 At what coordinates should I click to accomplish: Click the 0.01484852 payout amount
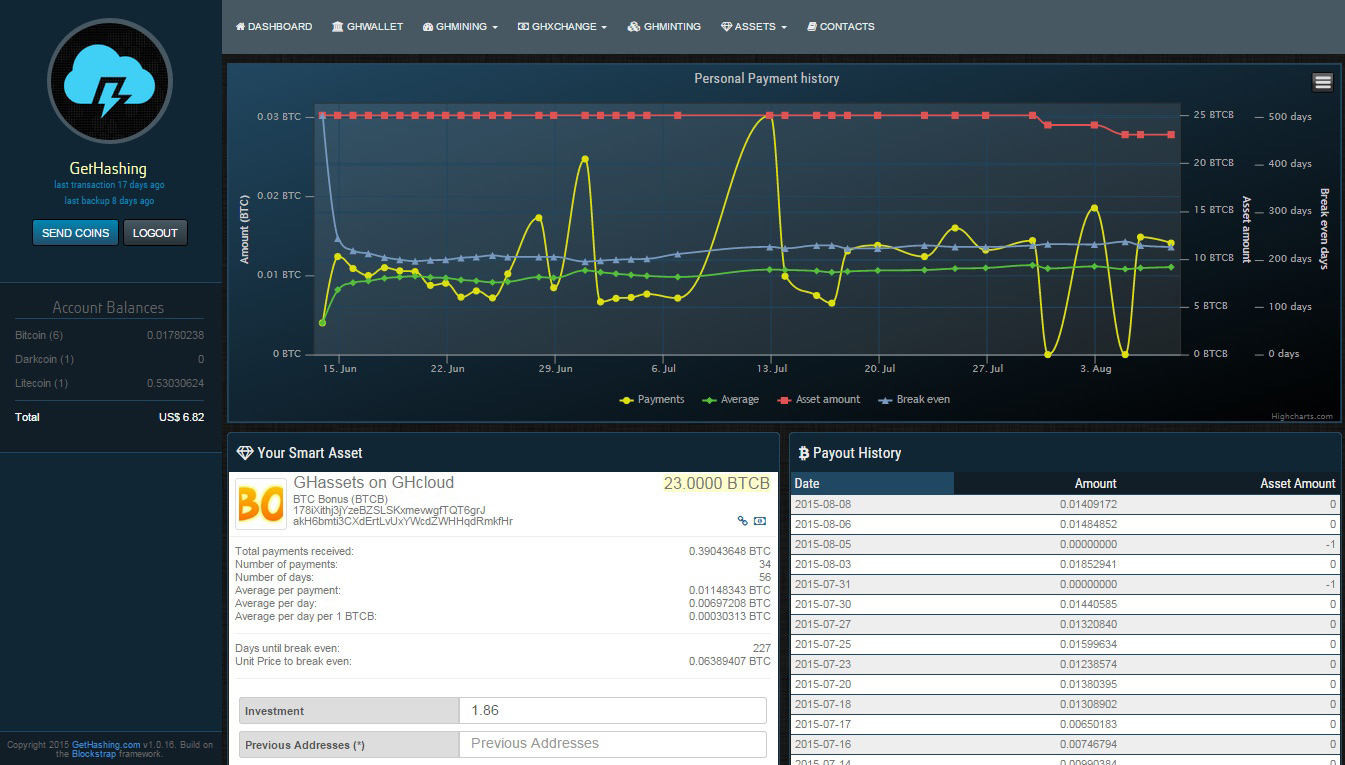coord(1088,525)
